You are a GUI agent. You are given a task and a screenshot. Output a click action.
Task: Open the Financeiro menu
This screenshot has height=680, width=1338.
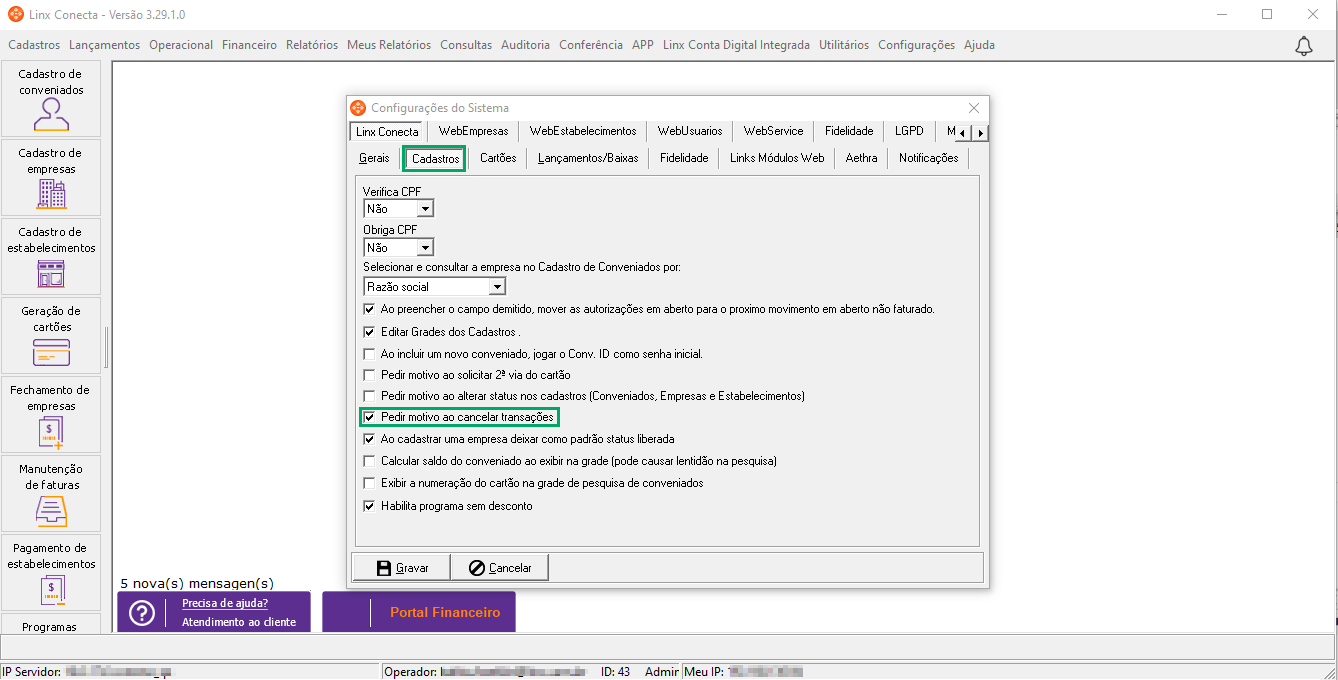coord(249,45)
